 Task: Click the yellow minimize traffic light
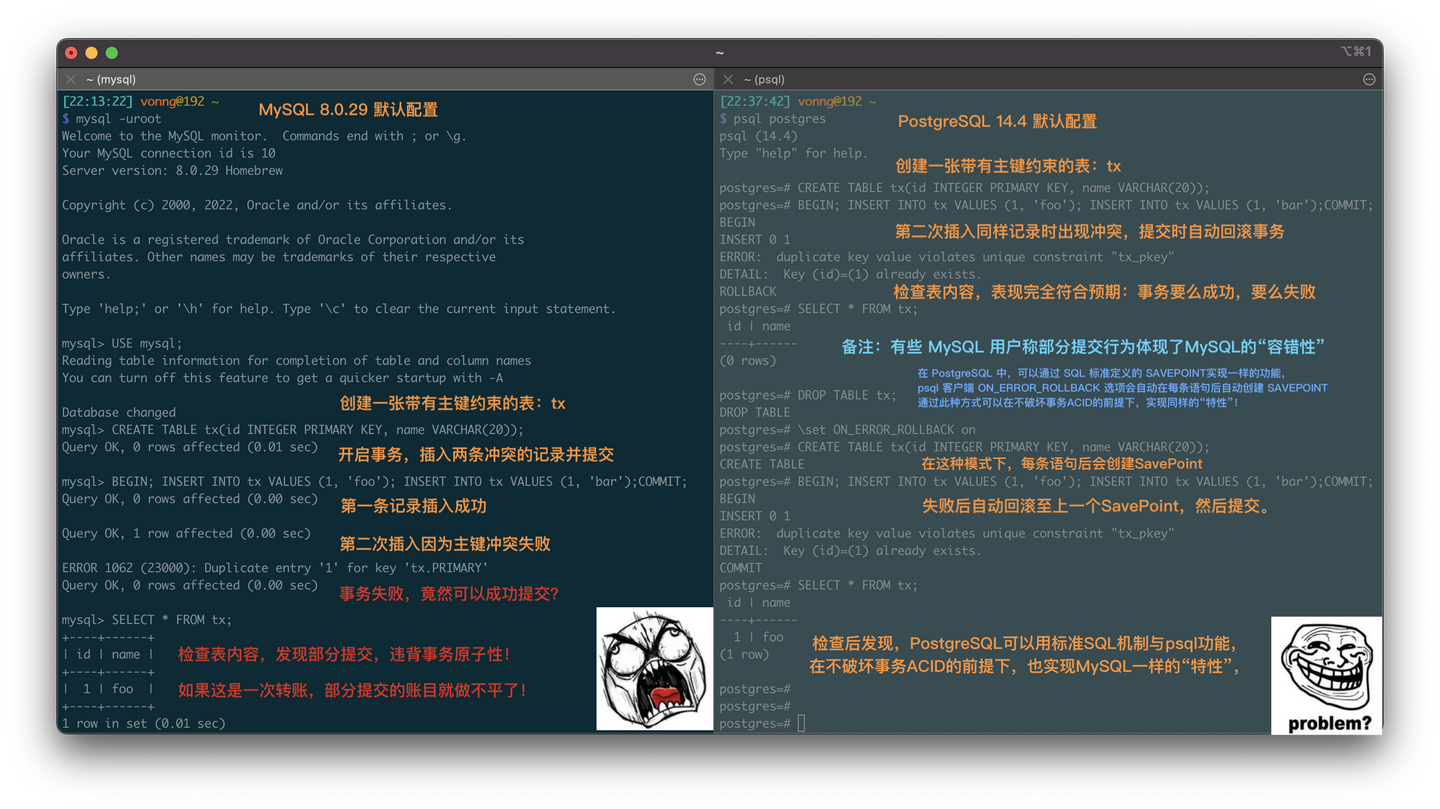click(91, 52)
